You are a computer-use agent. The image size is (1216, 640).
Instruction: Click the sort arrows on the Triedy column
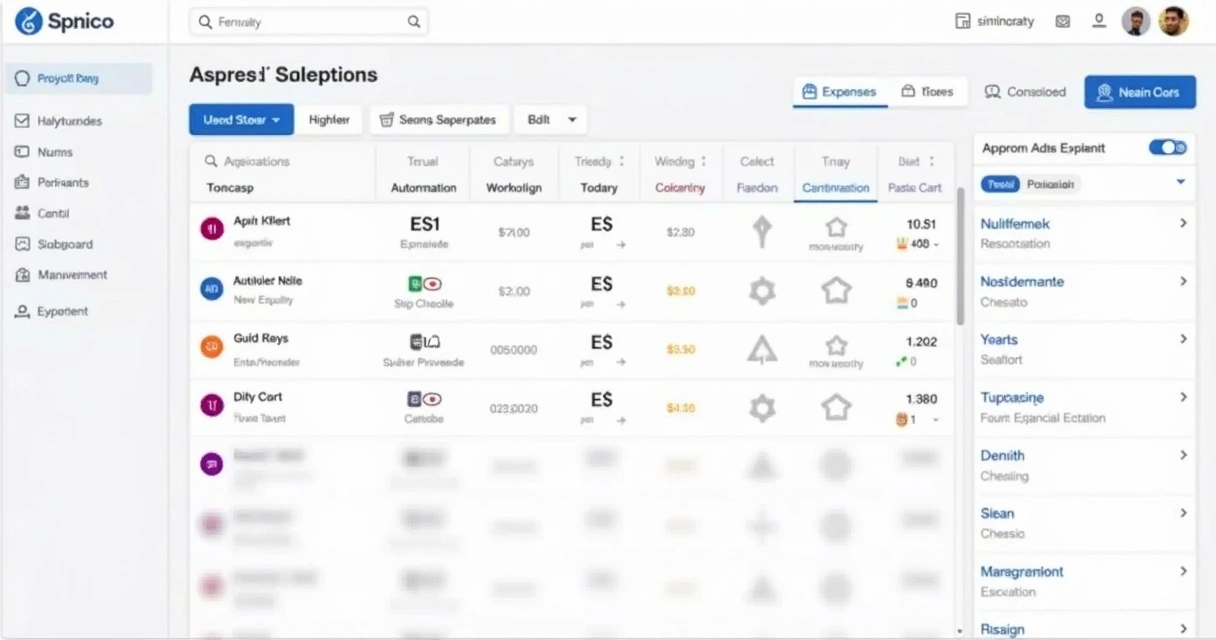click(x=622, y=161)
